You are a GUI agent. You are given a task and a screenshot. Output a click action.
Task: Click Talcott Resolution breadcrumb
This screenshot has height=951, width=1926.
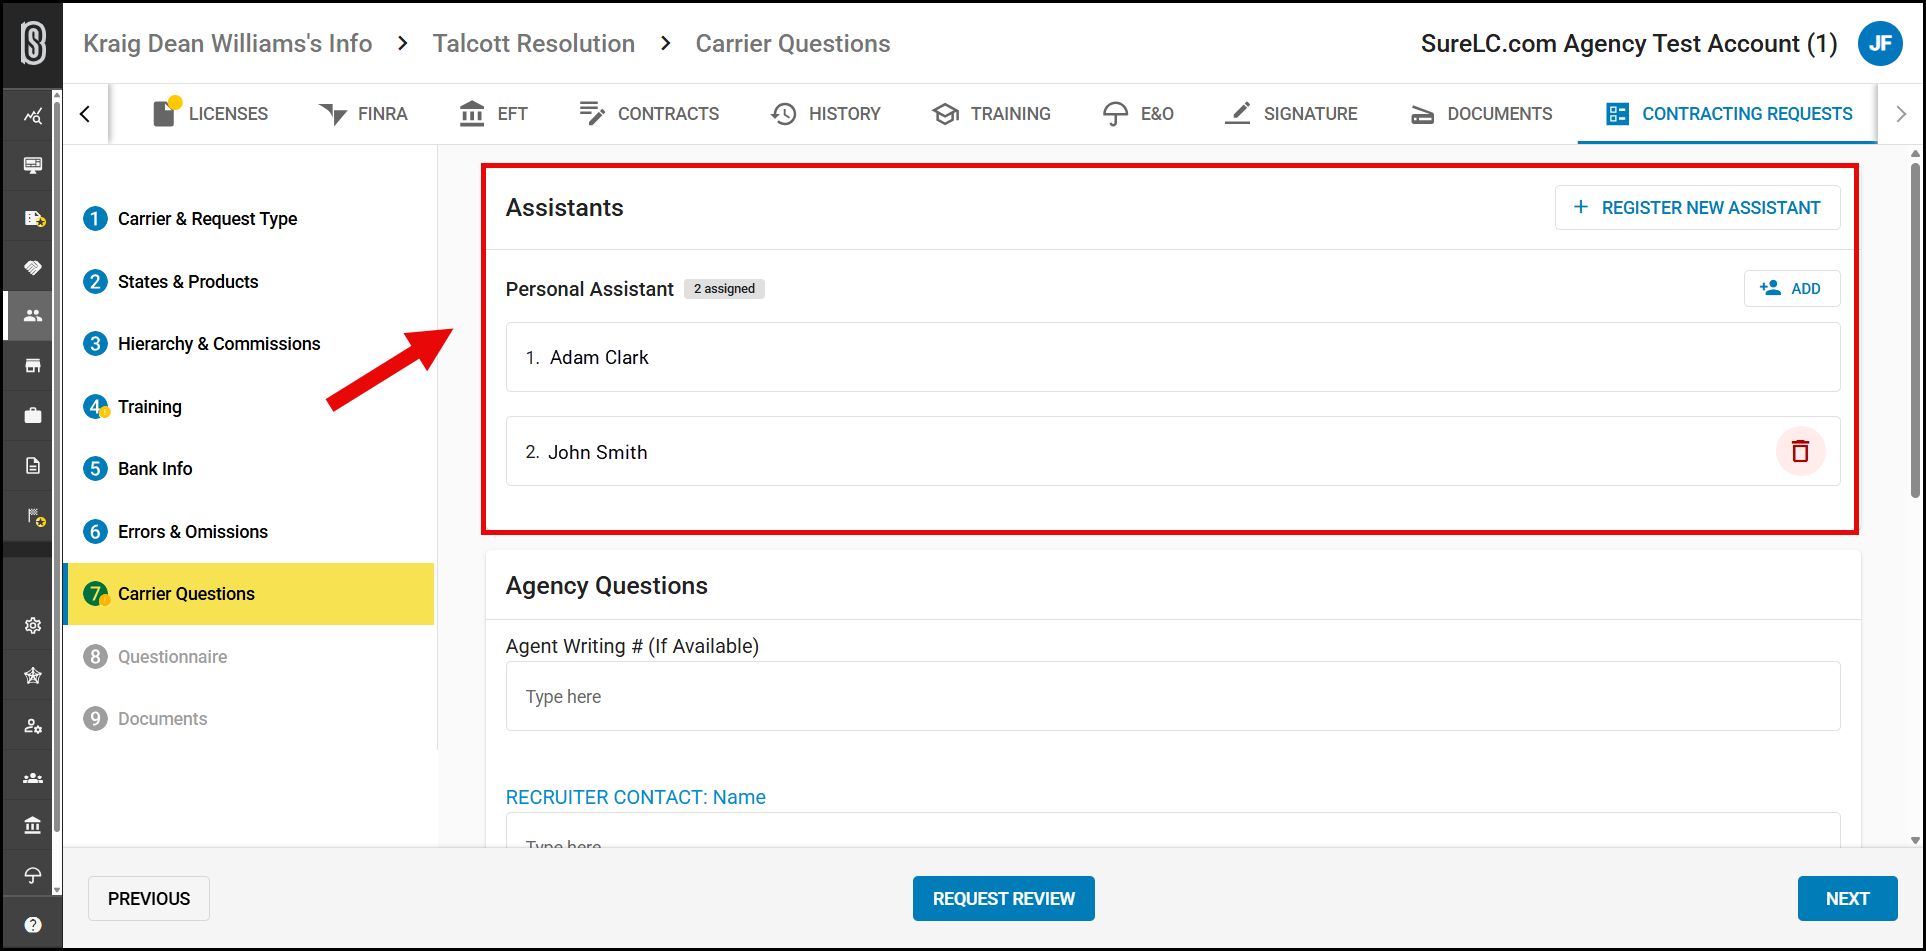[534, 44]
